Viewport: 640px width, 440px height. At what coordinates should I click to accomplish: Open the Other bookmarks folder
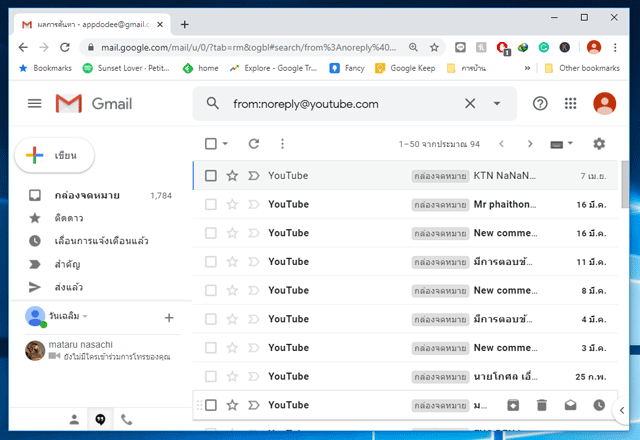coord(582,68)
